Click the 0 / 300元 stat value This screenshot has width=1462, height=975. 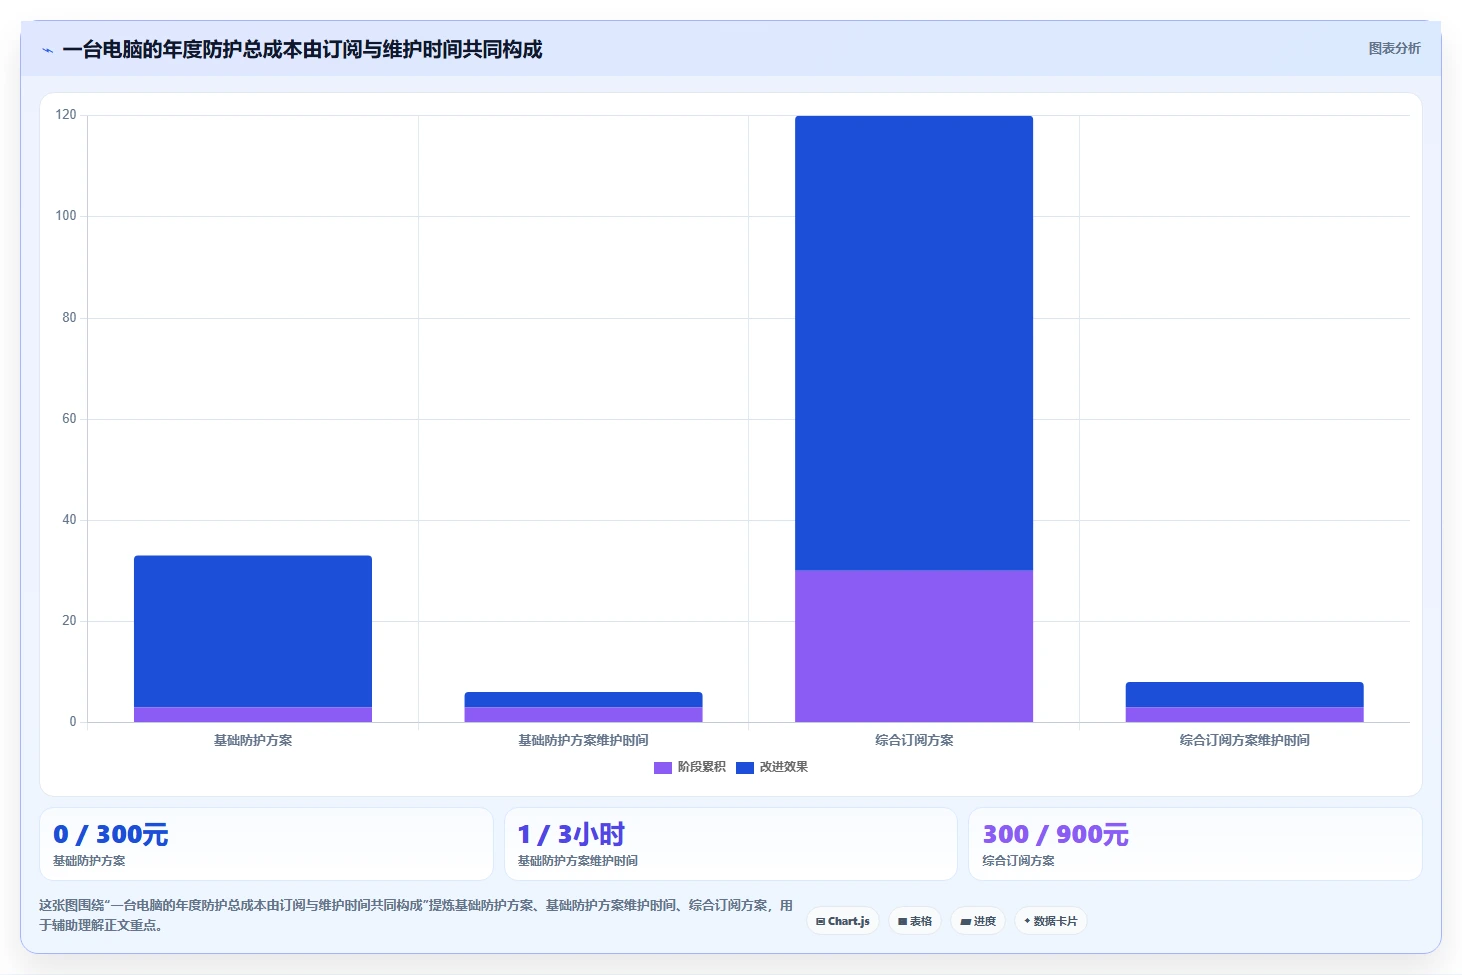tap(111, 834)
